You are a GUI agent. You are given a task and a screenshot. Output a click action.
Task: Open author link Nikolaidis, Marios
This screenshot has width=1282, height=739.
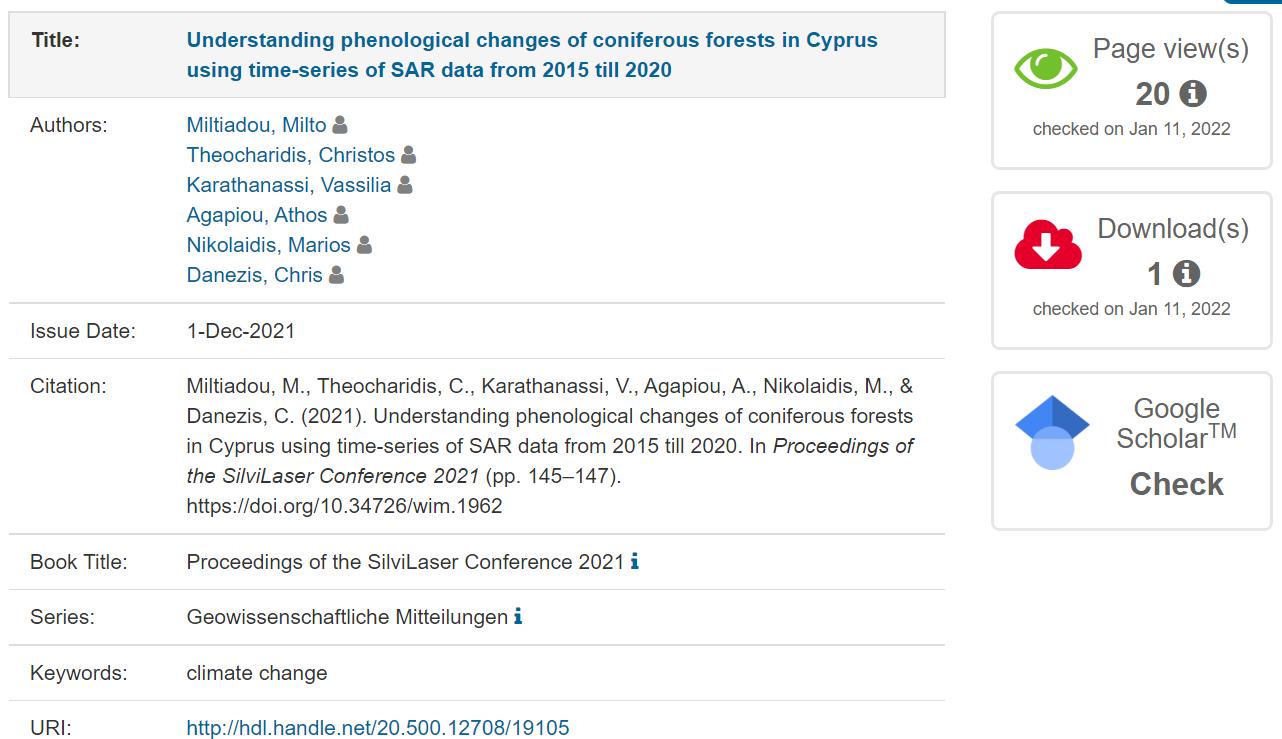[x=268, y=245]
